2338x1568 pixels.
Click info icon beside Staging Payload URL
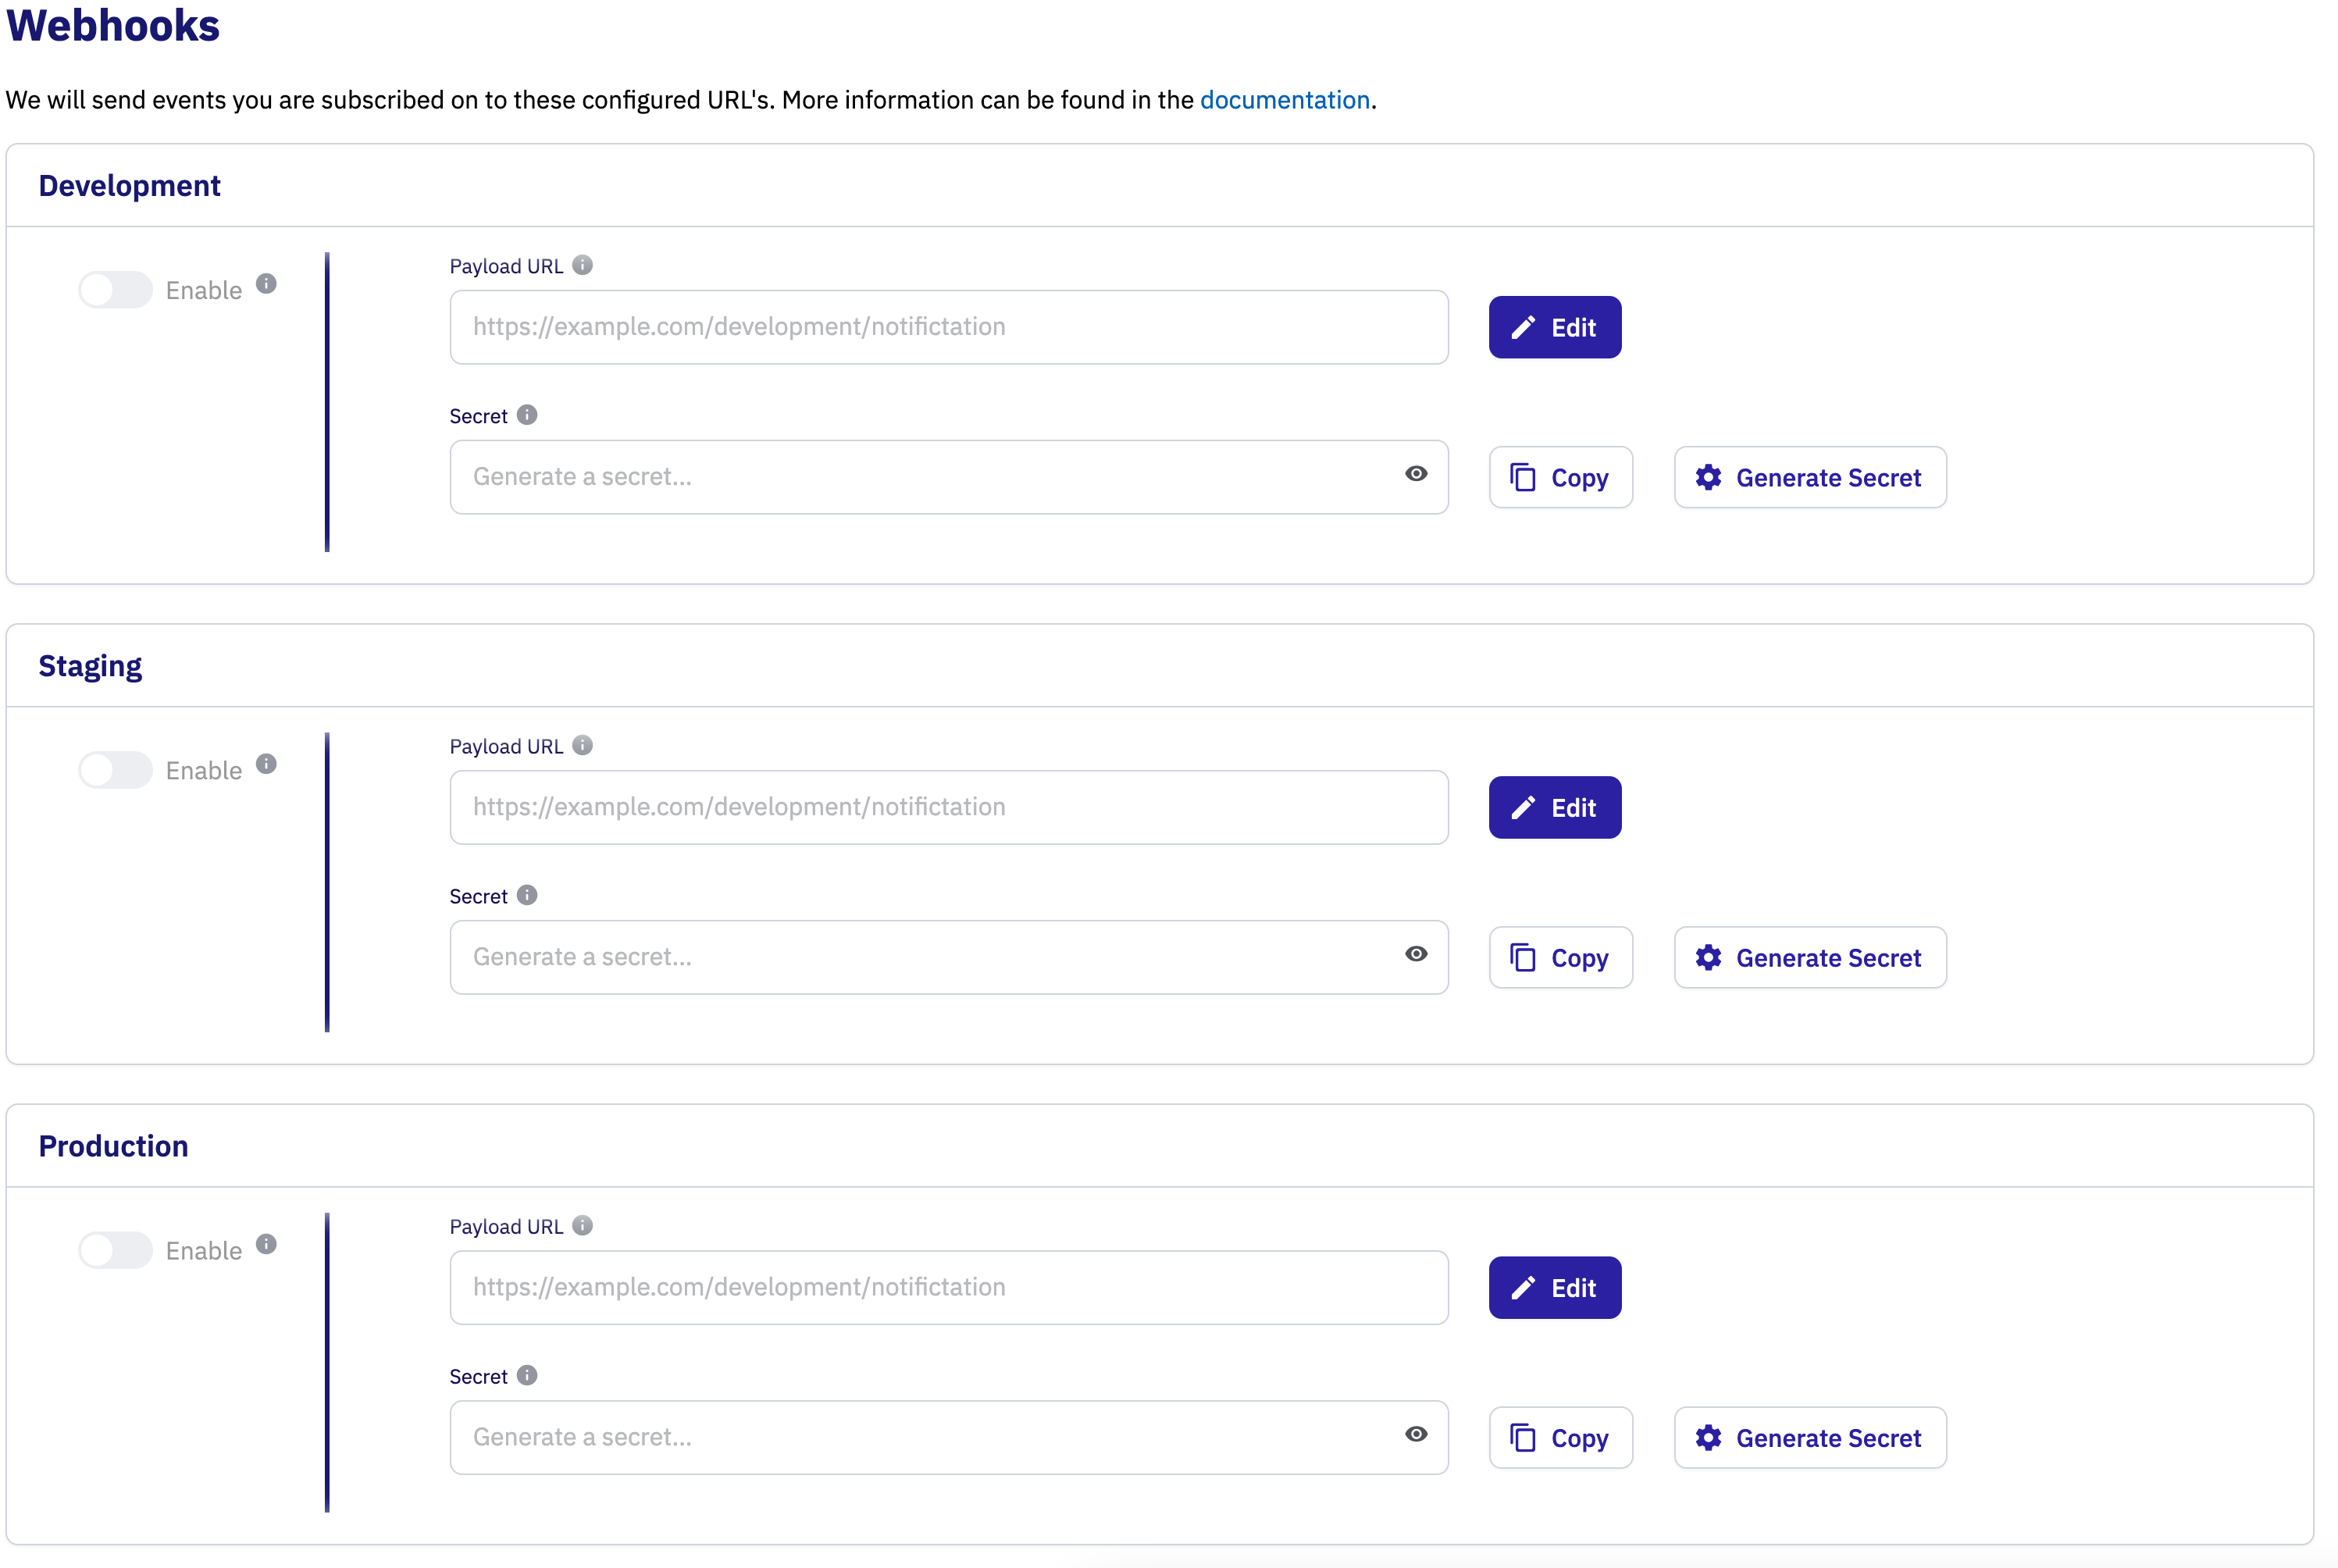[583, 745]
